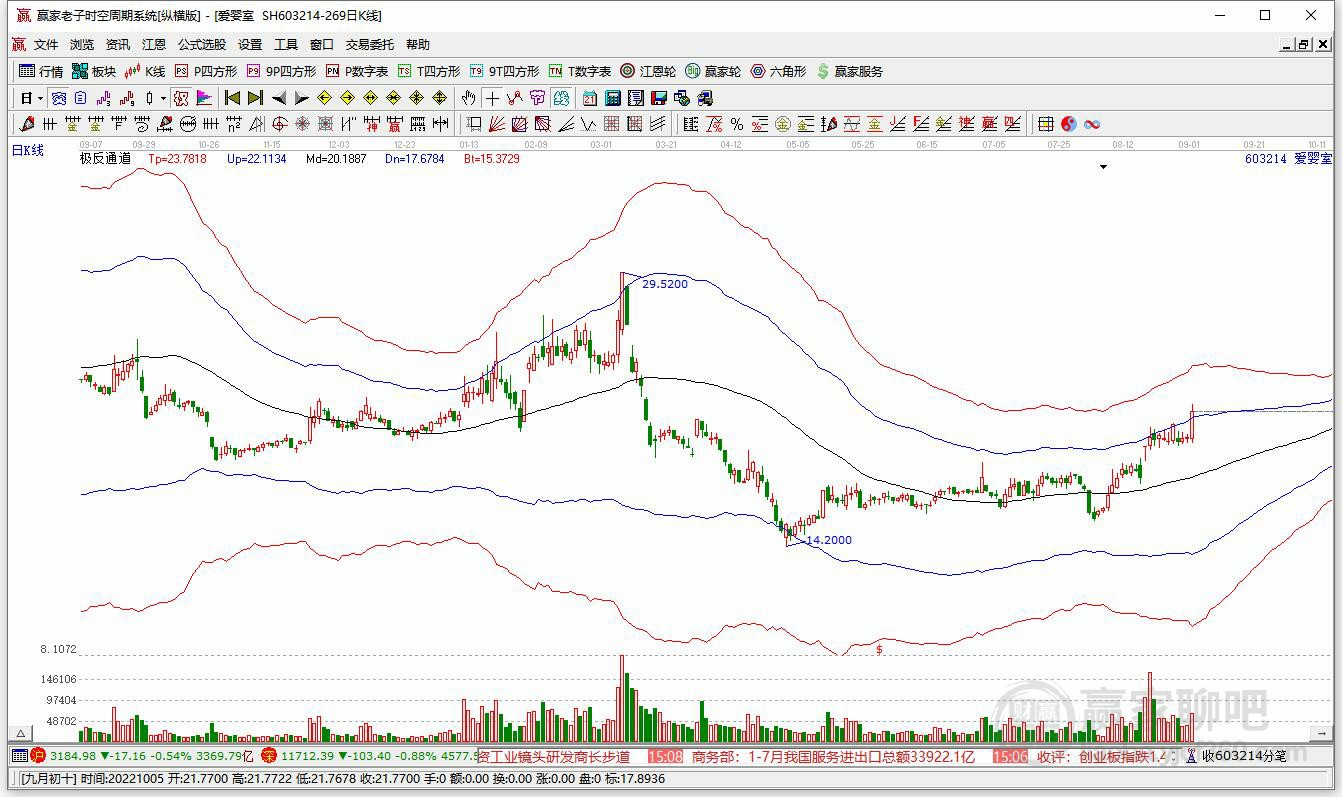The width and height of the screenshot is (1342, 797).
Task: Click the 29.5200 high price label
Action: coord(665,284)
